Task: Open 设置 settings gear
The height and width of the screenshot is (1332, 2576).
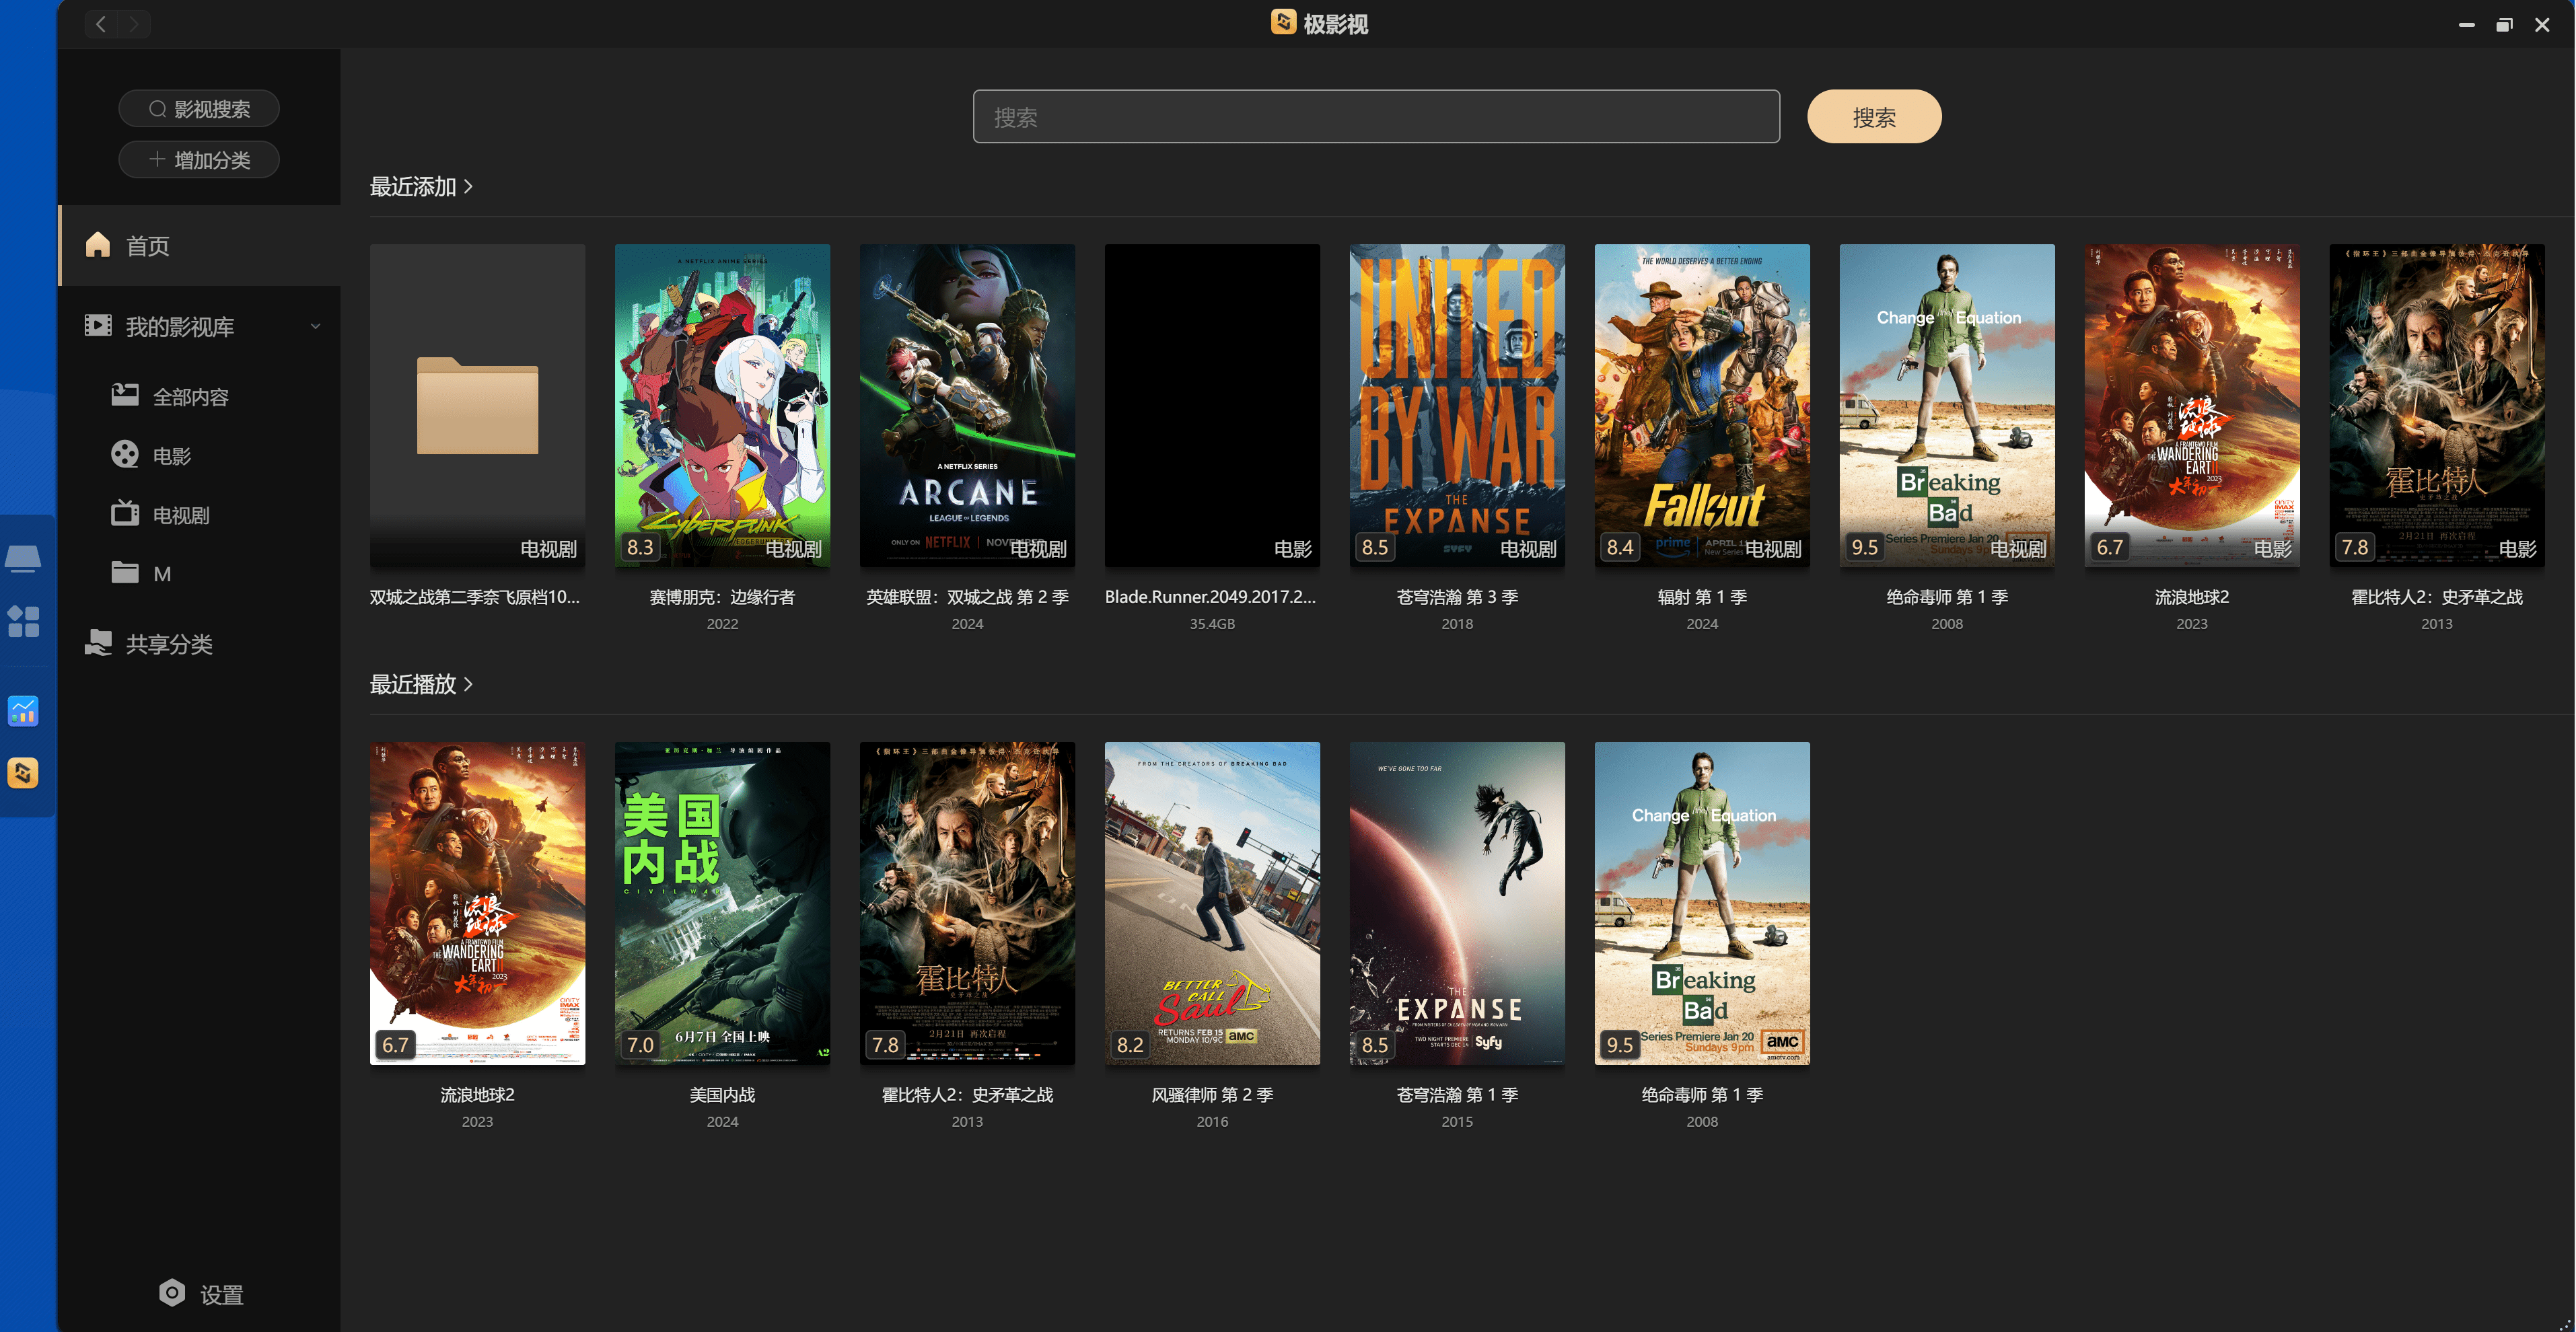Action: point(172,1294)
